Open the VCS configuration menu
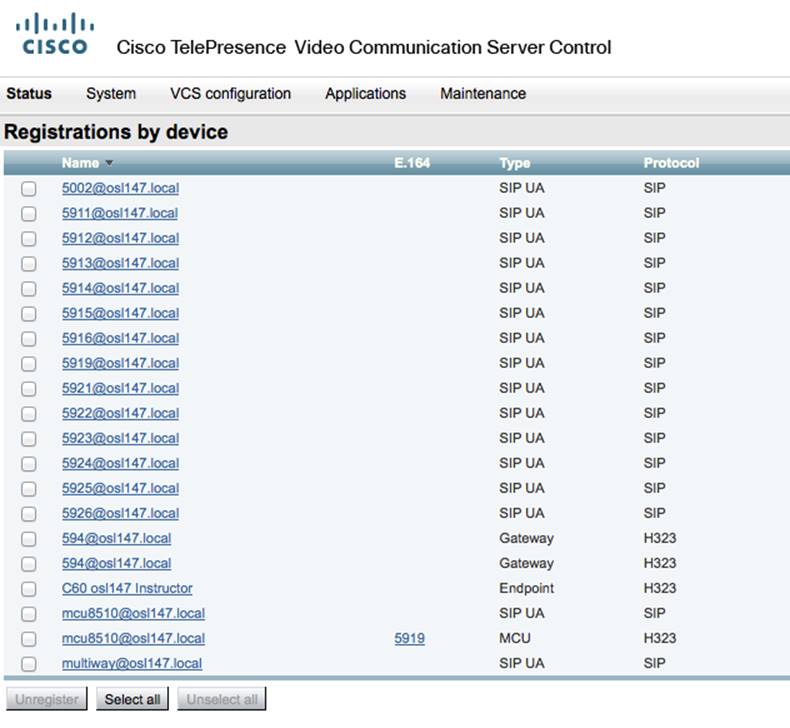The width and height of the screenshot is (790, 728). 230,94
